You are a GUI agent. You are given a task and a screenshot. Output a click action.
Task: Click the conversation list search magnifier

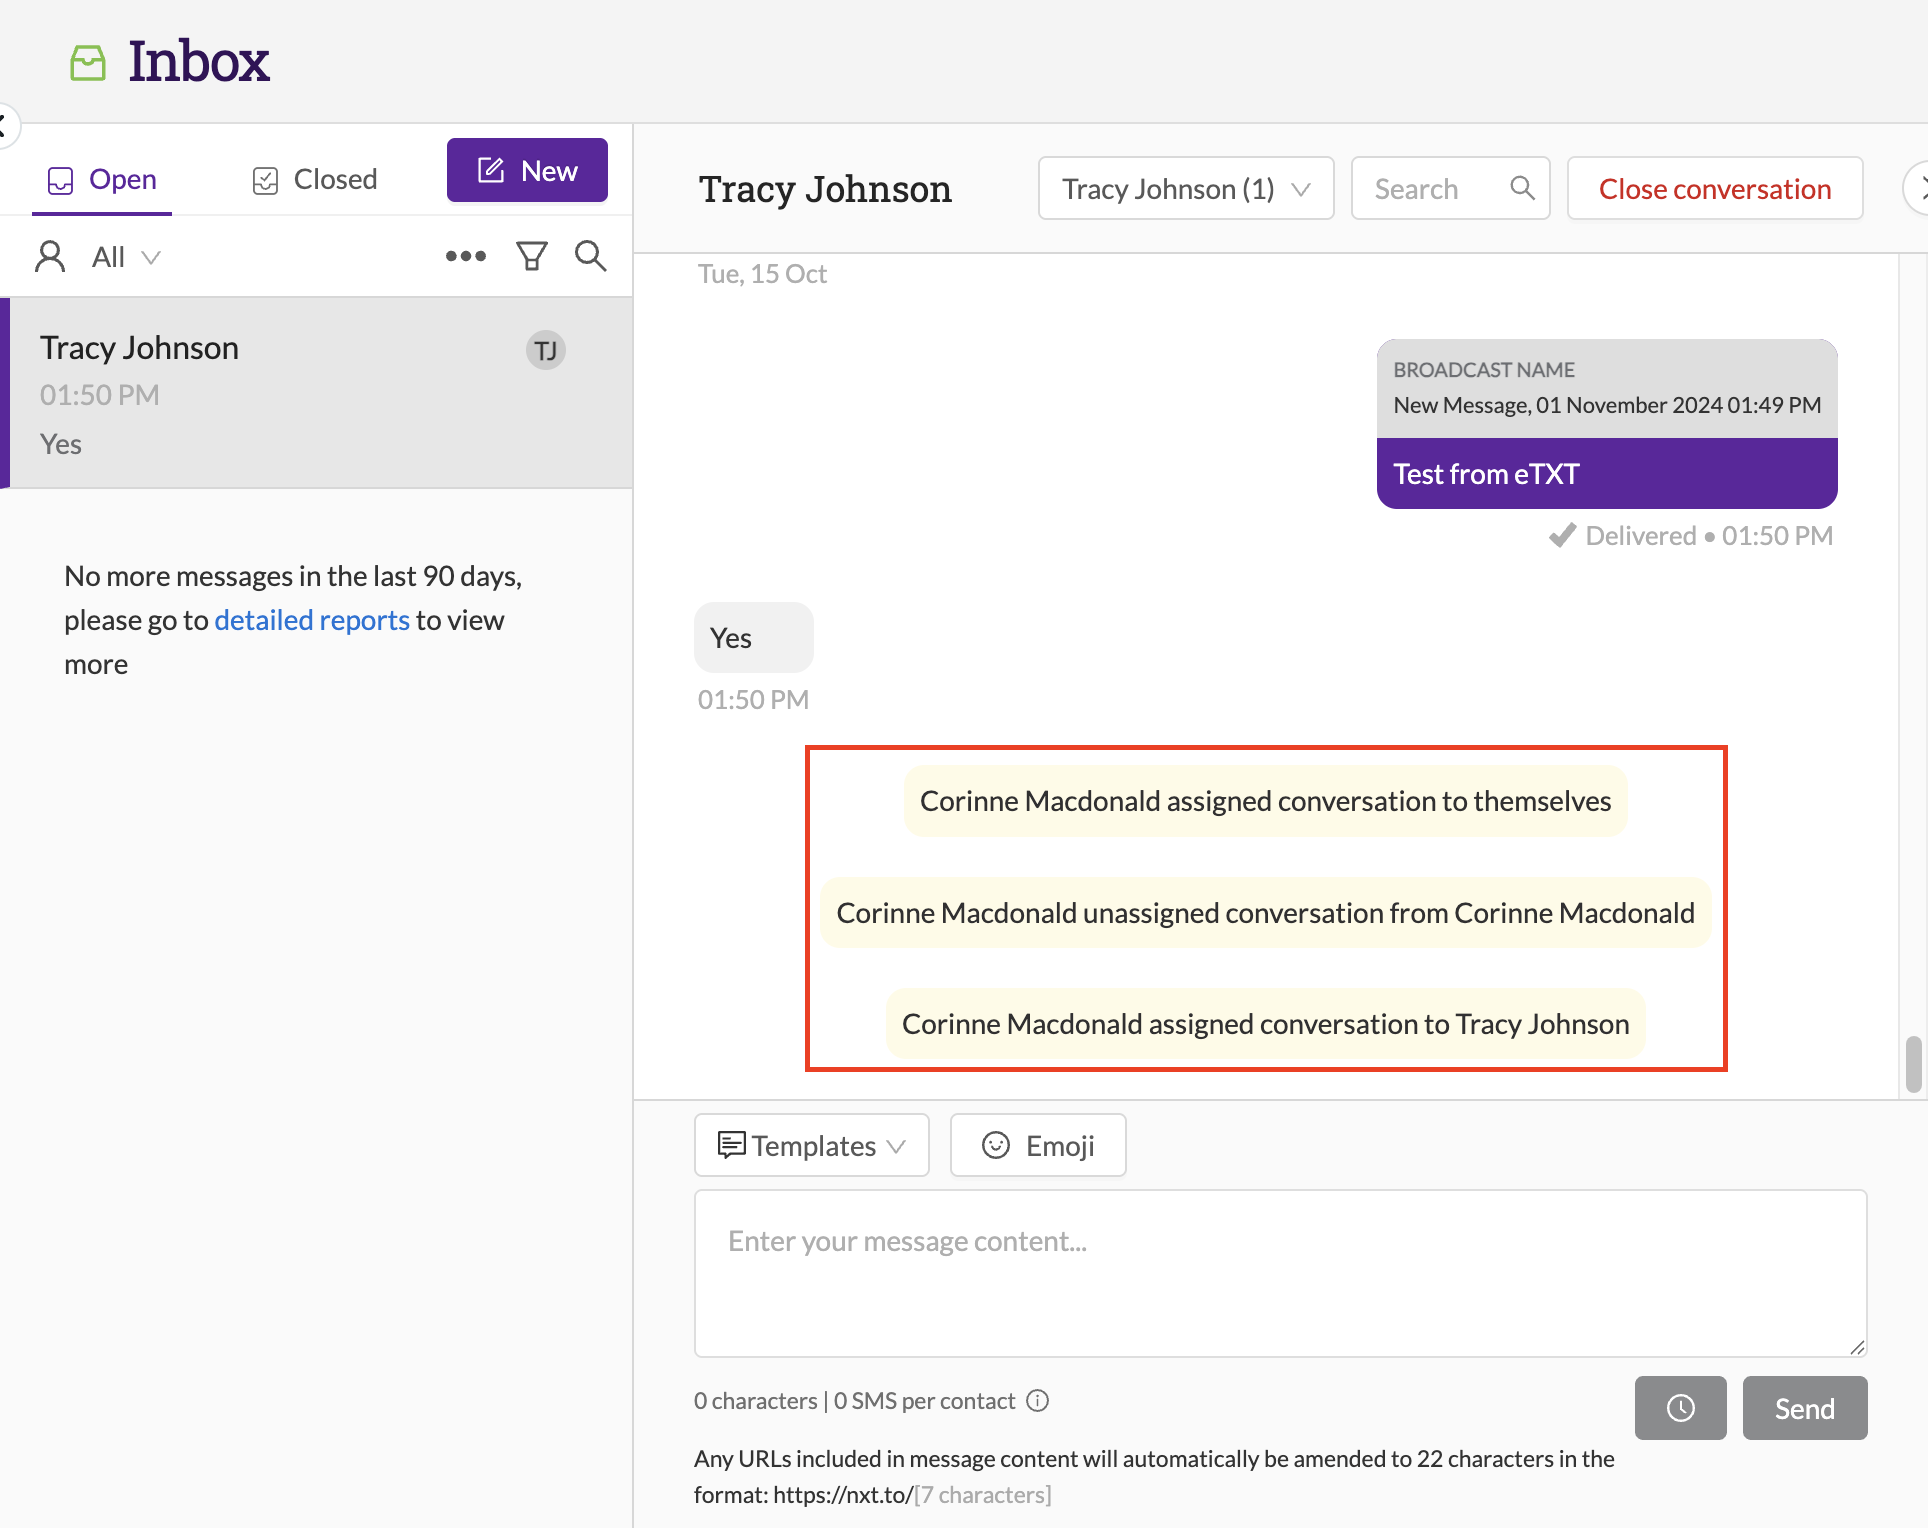click(591, 256)
